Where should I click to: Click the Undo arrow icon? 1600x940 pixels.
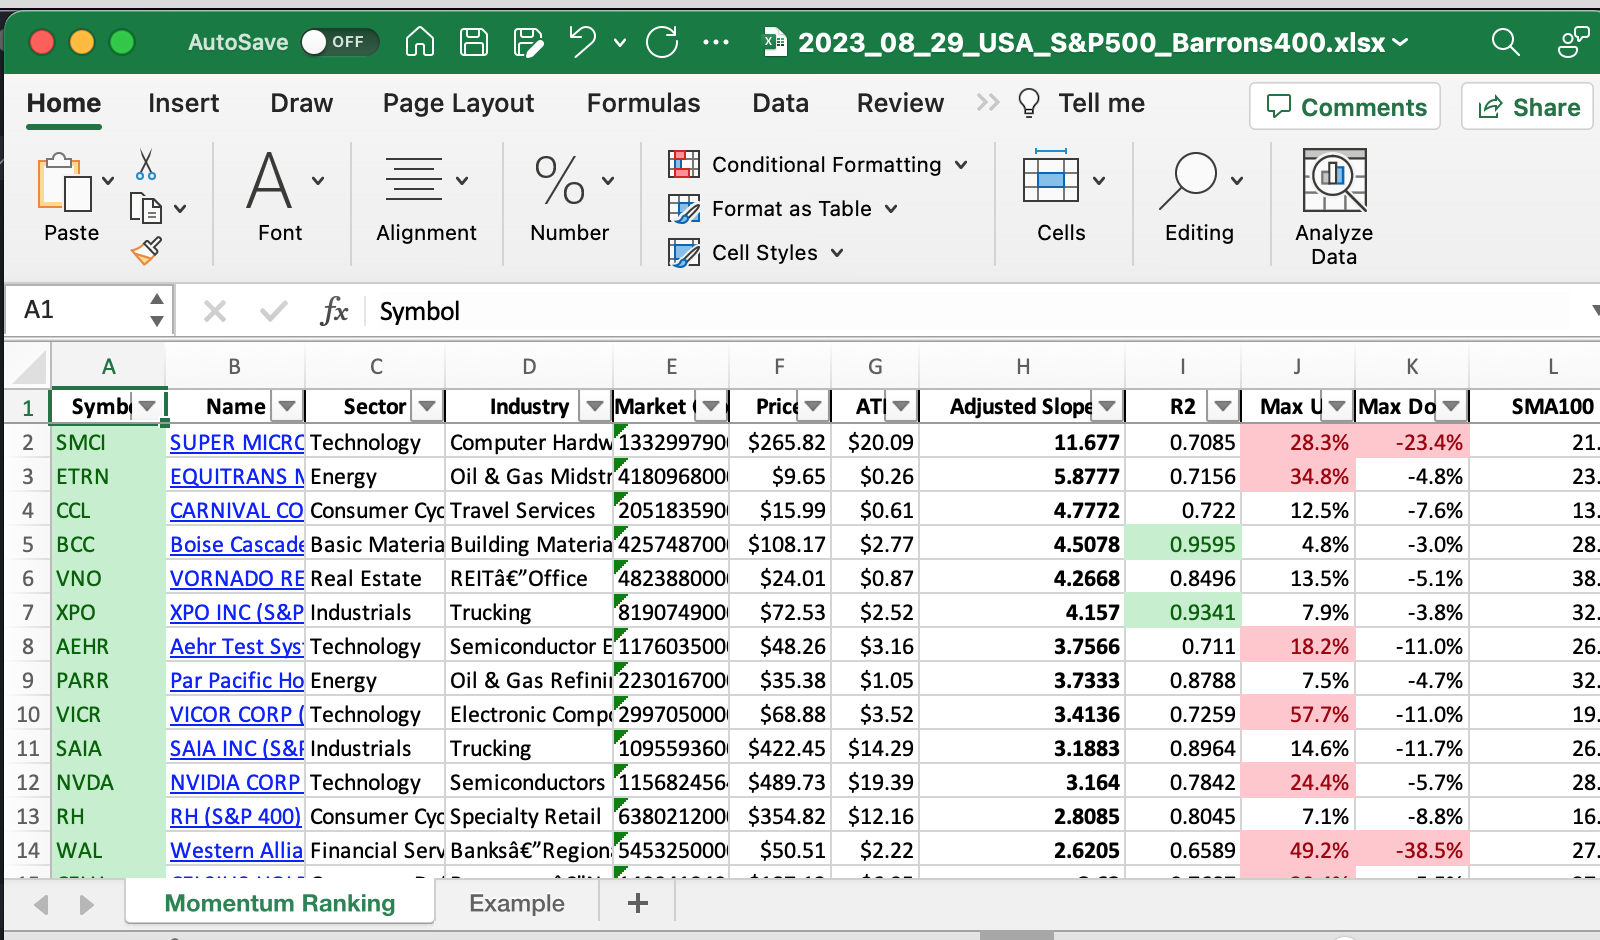click(582, 42)
